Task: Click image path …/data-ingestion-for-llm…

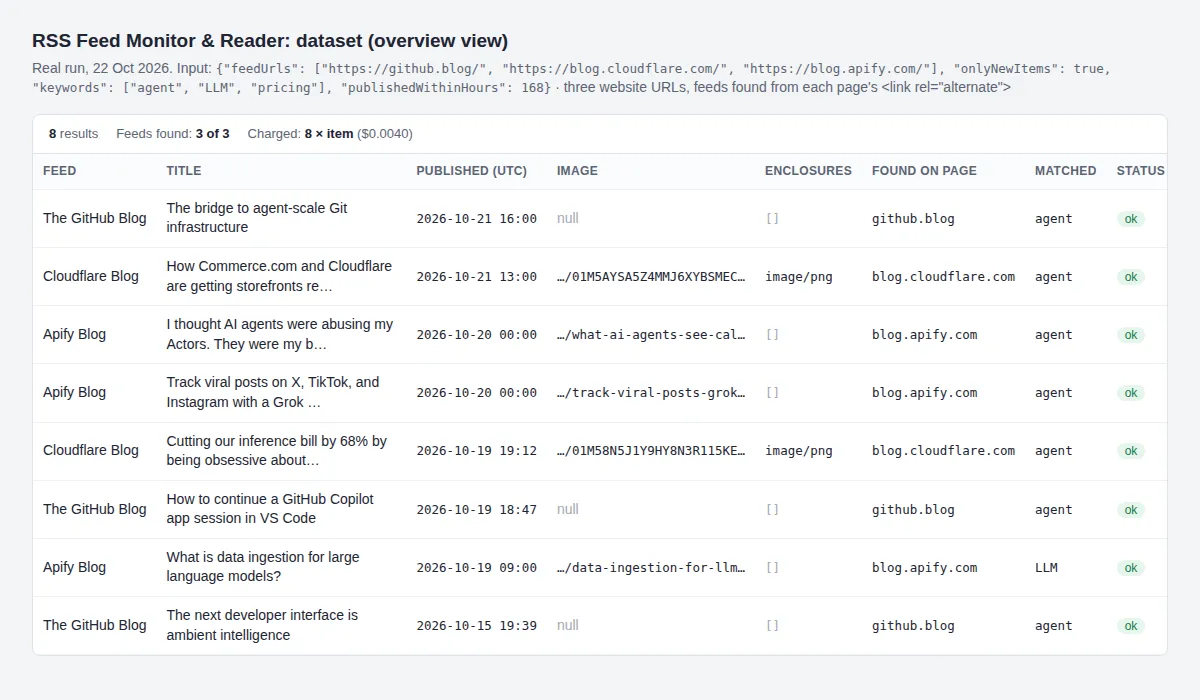Action: pyautogui.click(x=651, y=568)
